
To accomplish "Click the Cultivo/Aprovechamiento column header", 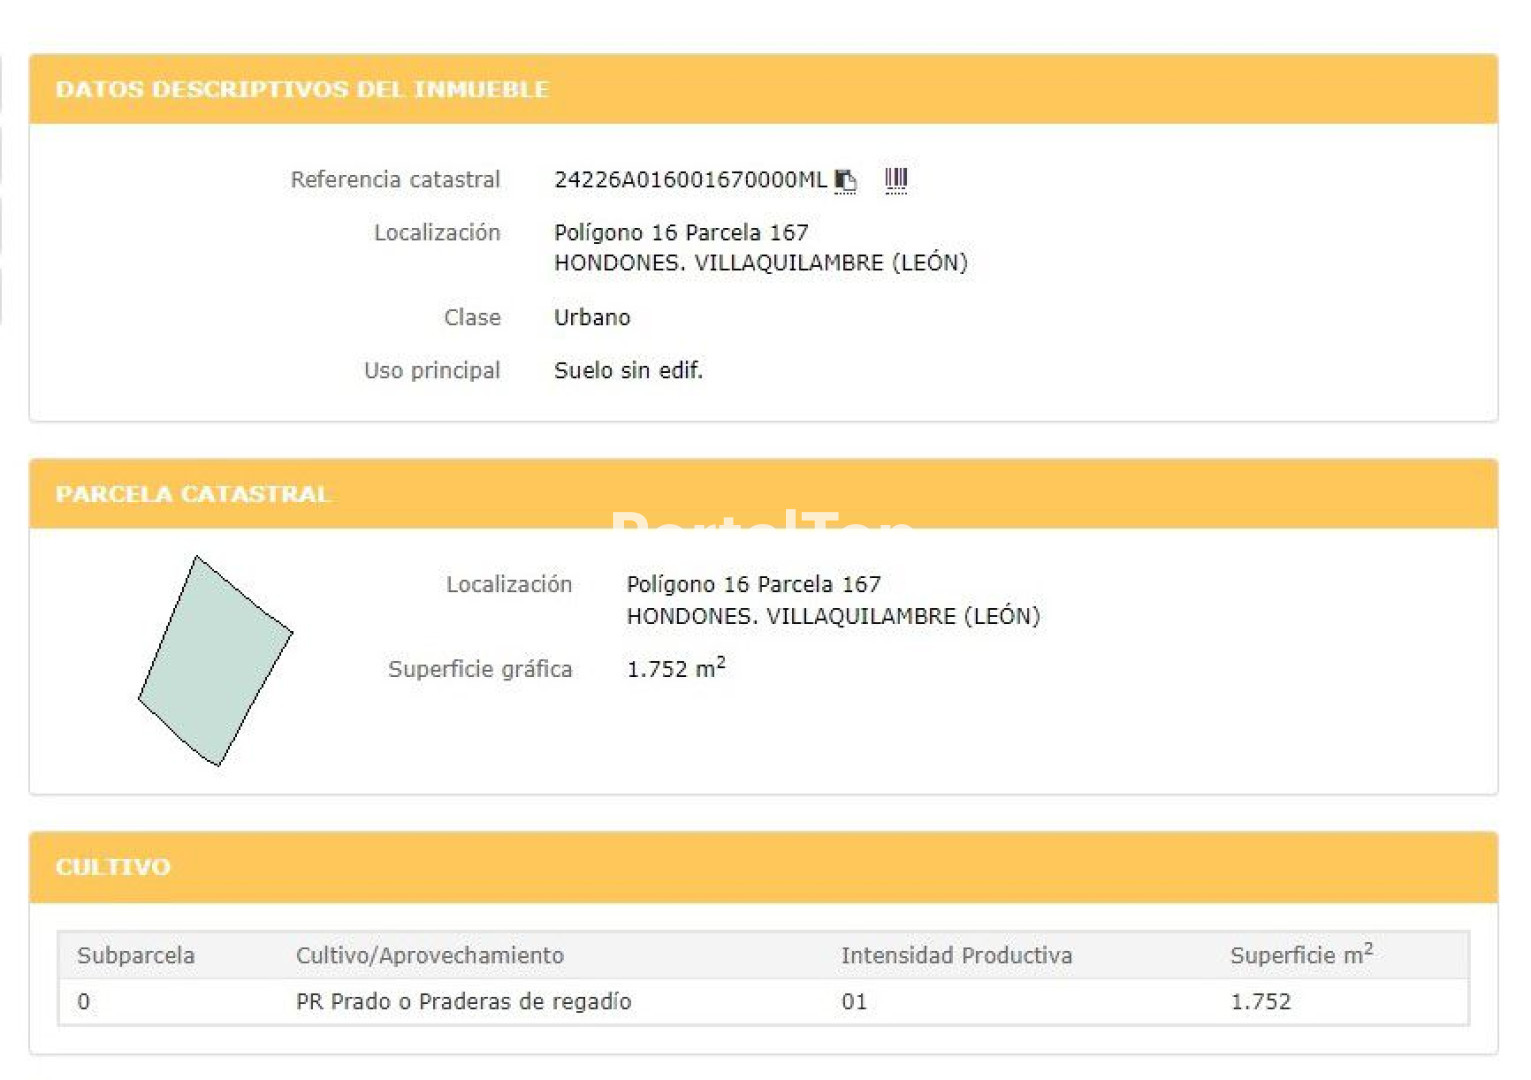I will pos(430,956).
